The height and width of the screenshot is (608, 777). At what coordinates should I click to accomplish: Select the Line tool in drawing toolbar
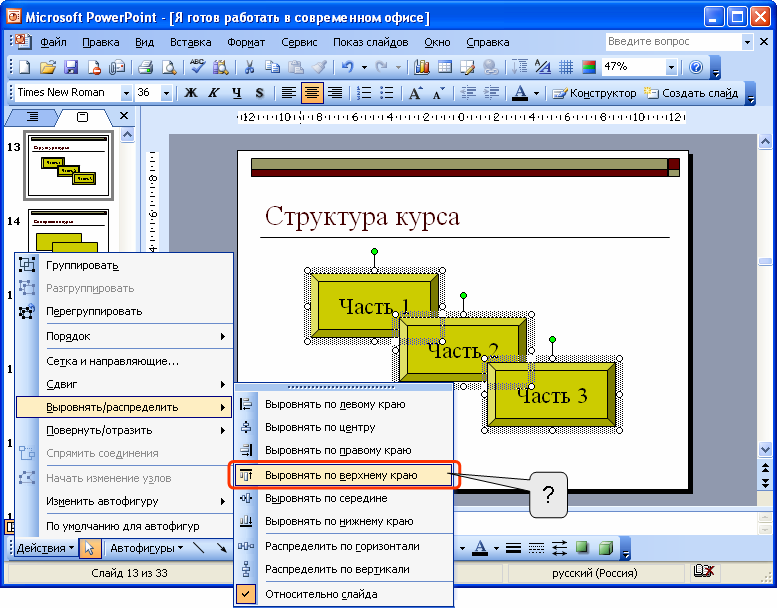(198, 548)
